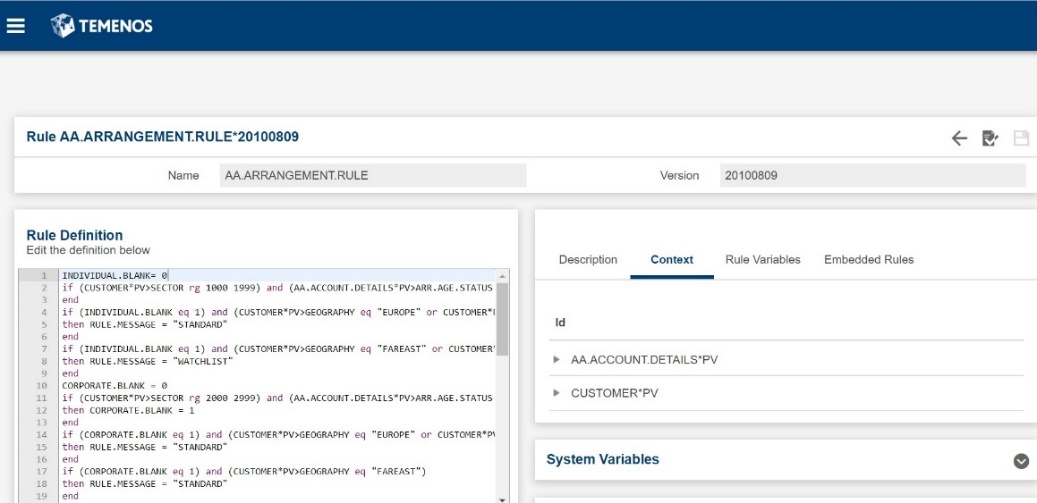Click the code editor vertical scrollbar thumb
Screen dimensions: 1037x503
[x=502, y=319]
